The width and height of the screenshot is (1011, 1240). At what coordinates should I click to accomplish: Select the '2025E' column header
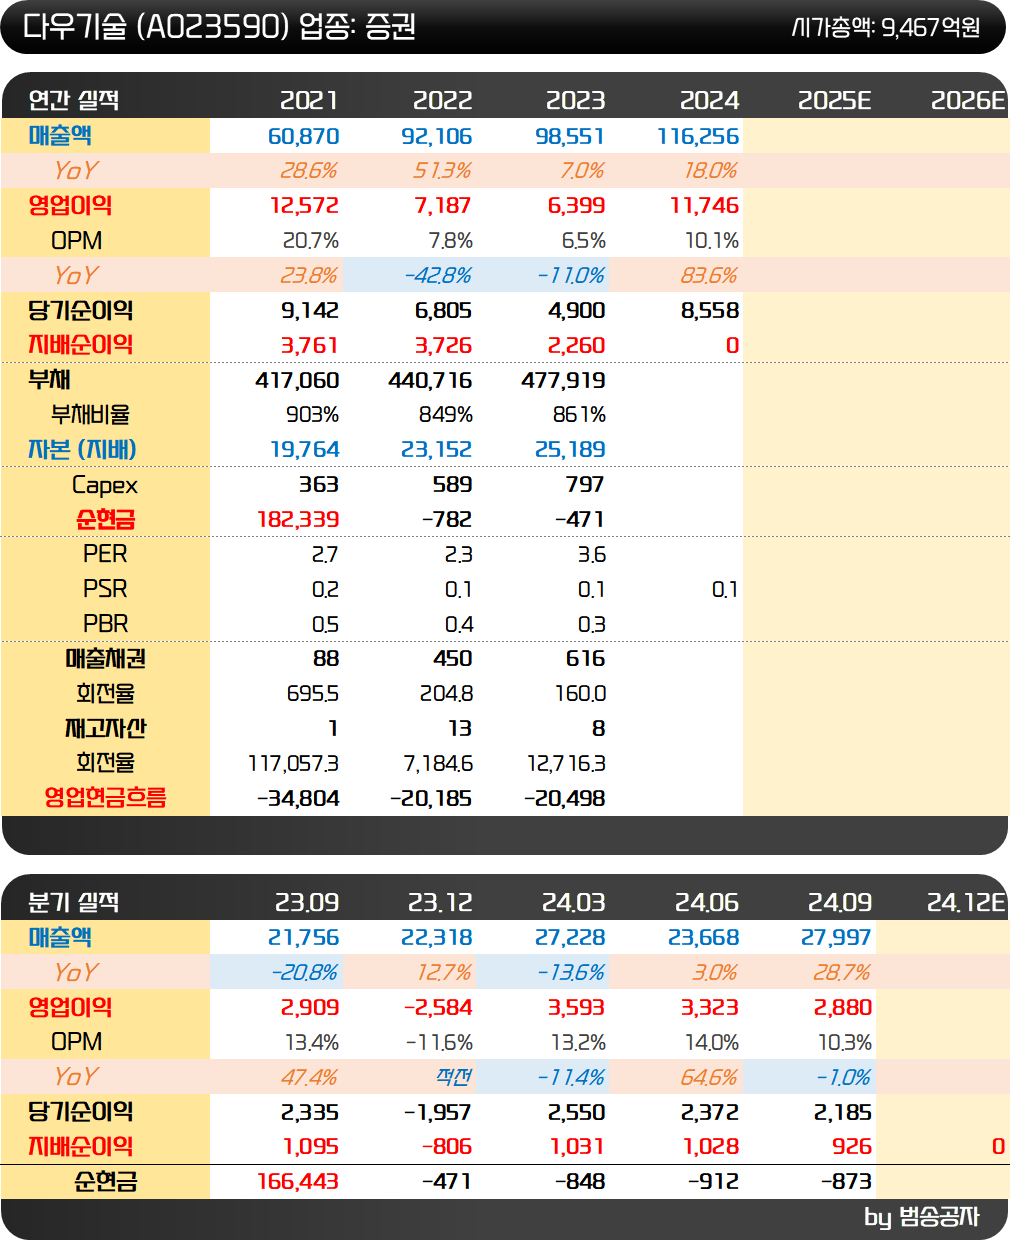coord(835,100)
